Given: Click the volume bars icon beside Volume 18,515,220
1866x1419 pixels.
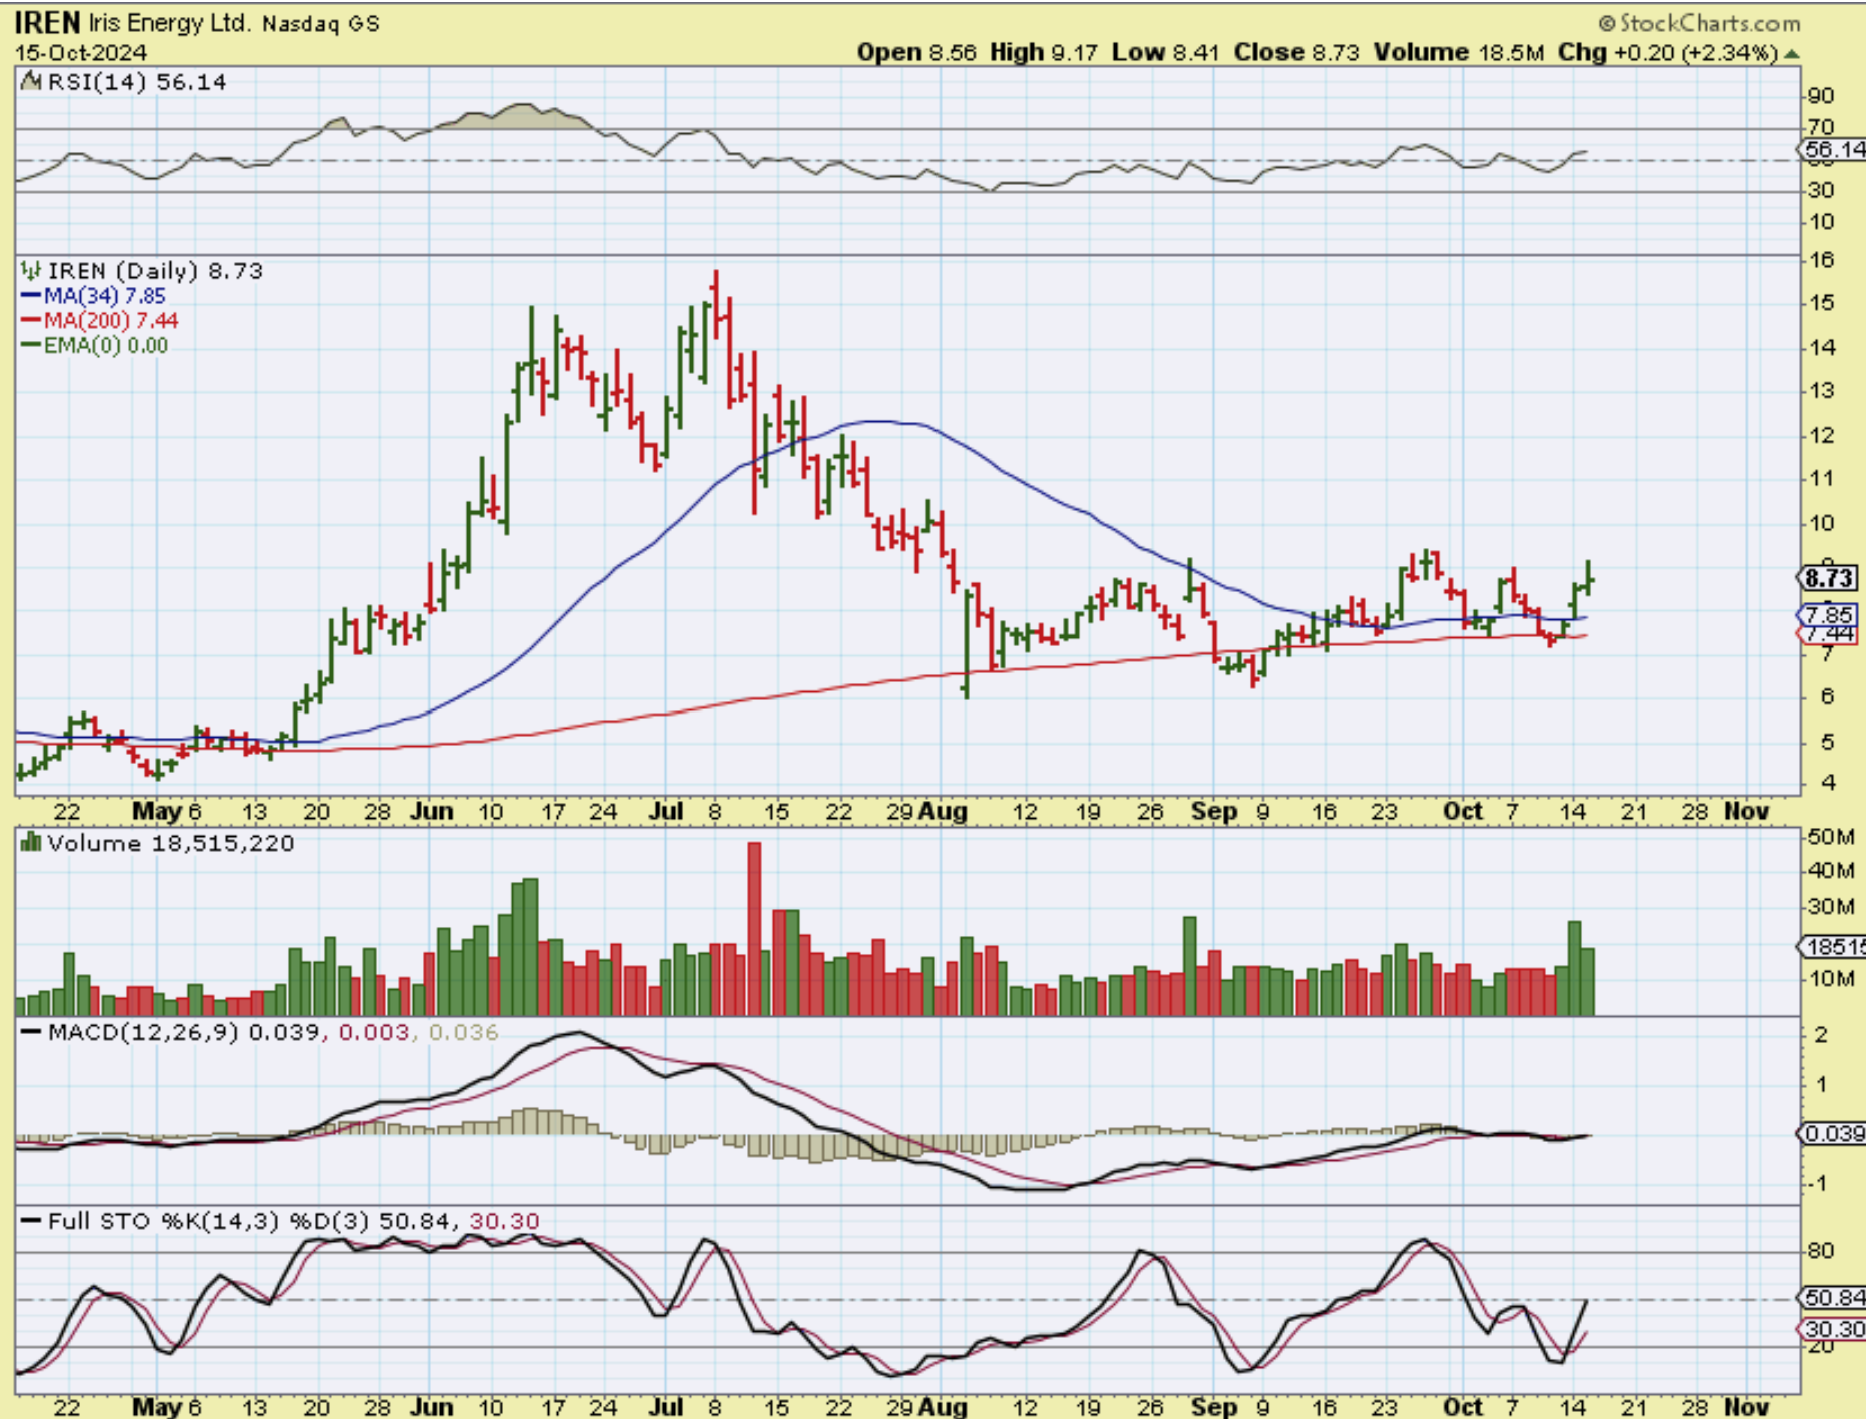Looking at the screenshot, I should coord(31,843).
